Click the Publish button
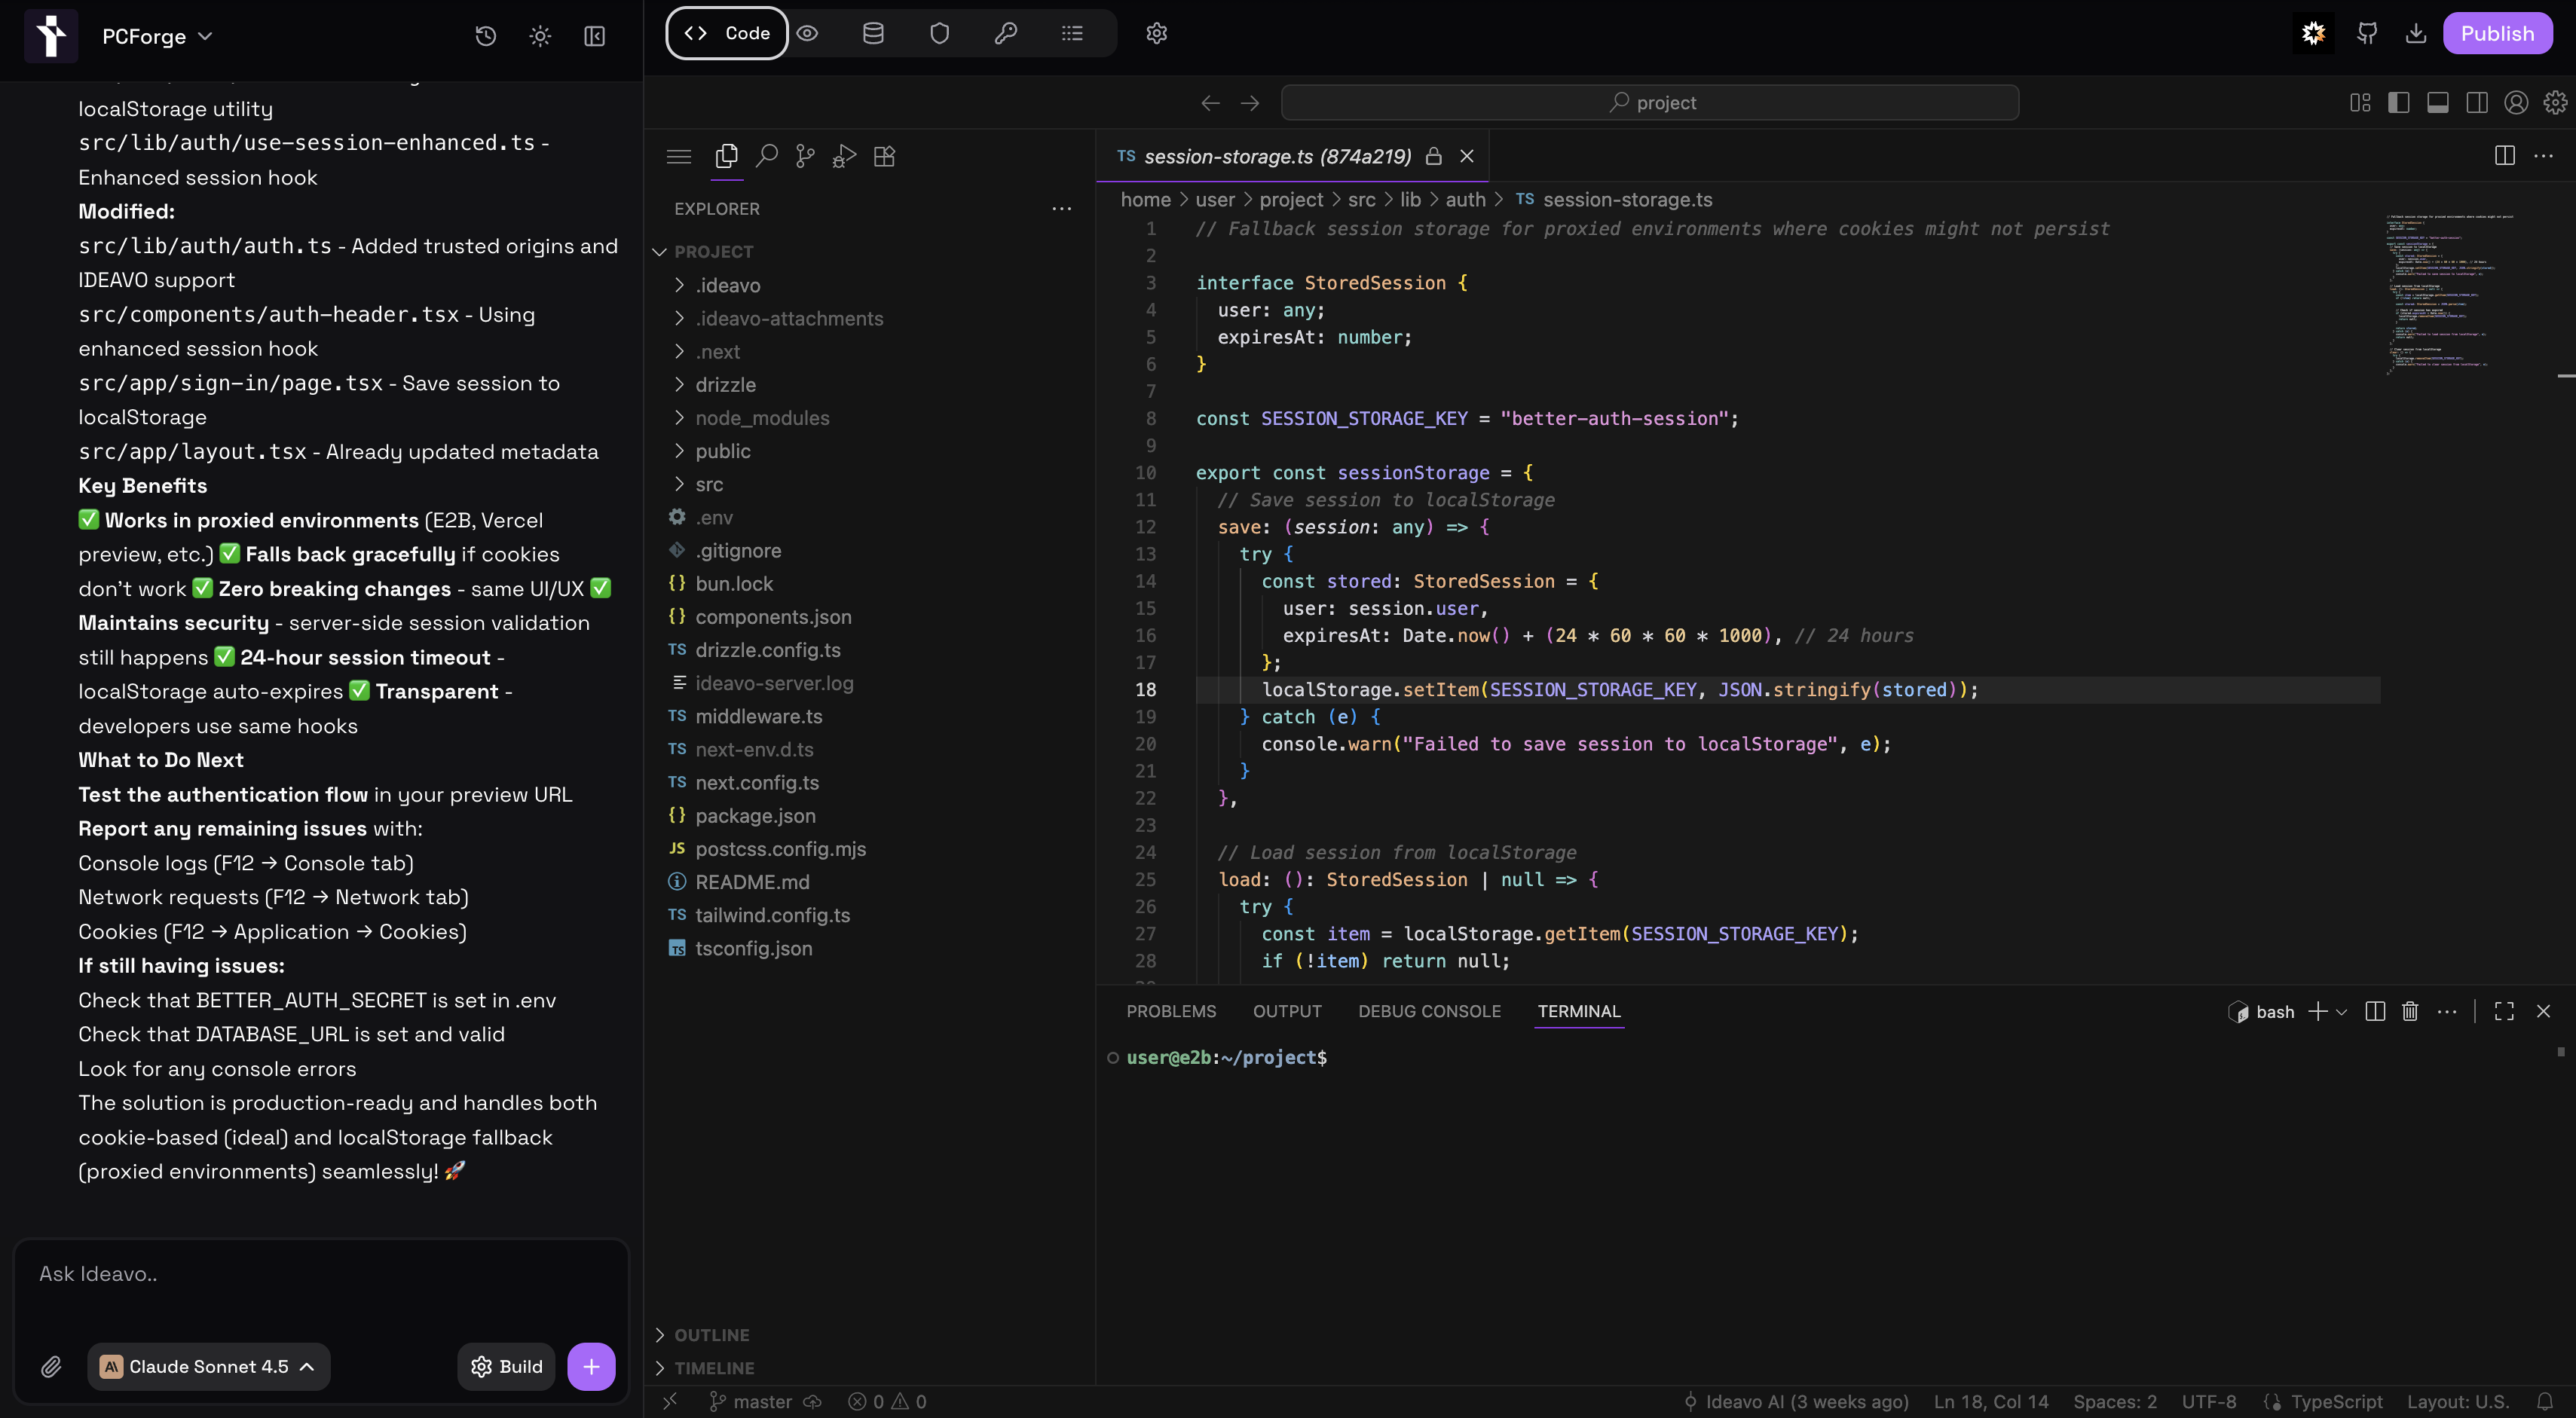This screenshot has height=1418, width=2576. (x=2498, y=33)
